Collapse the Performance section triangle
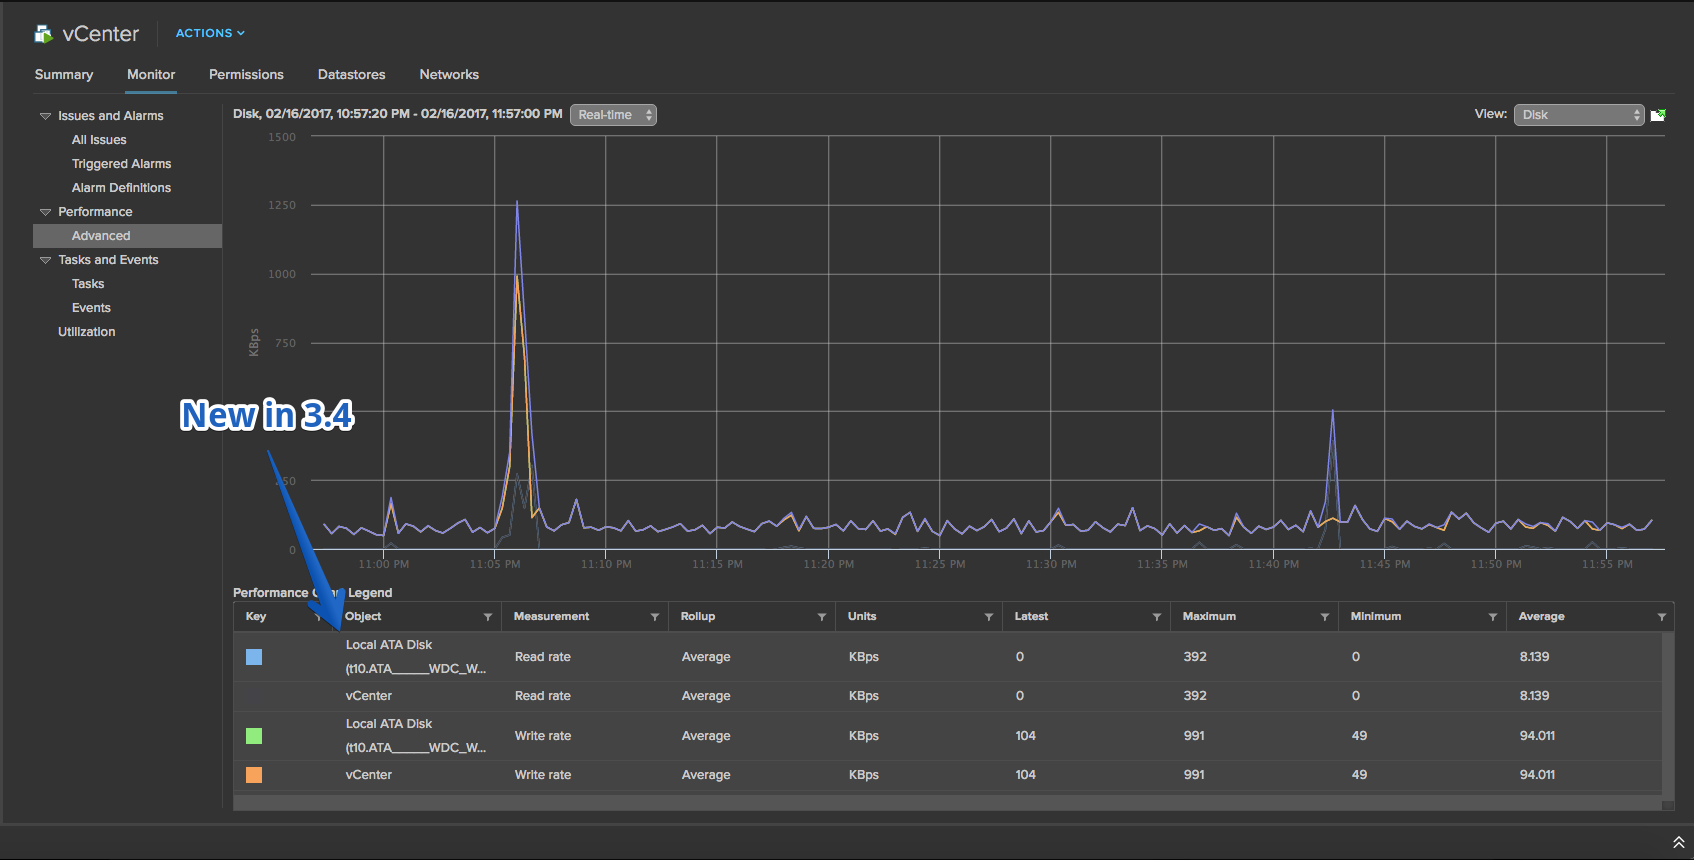The height and width of the screenshot is (860, 1694). click(45, 212)
